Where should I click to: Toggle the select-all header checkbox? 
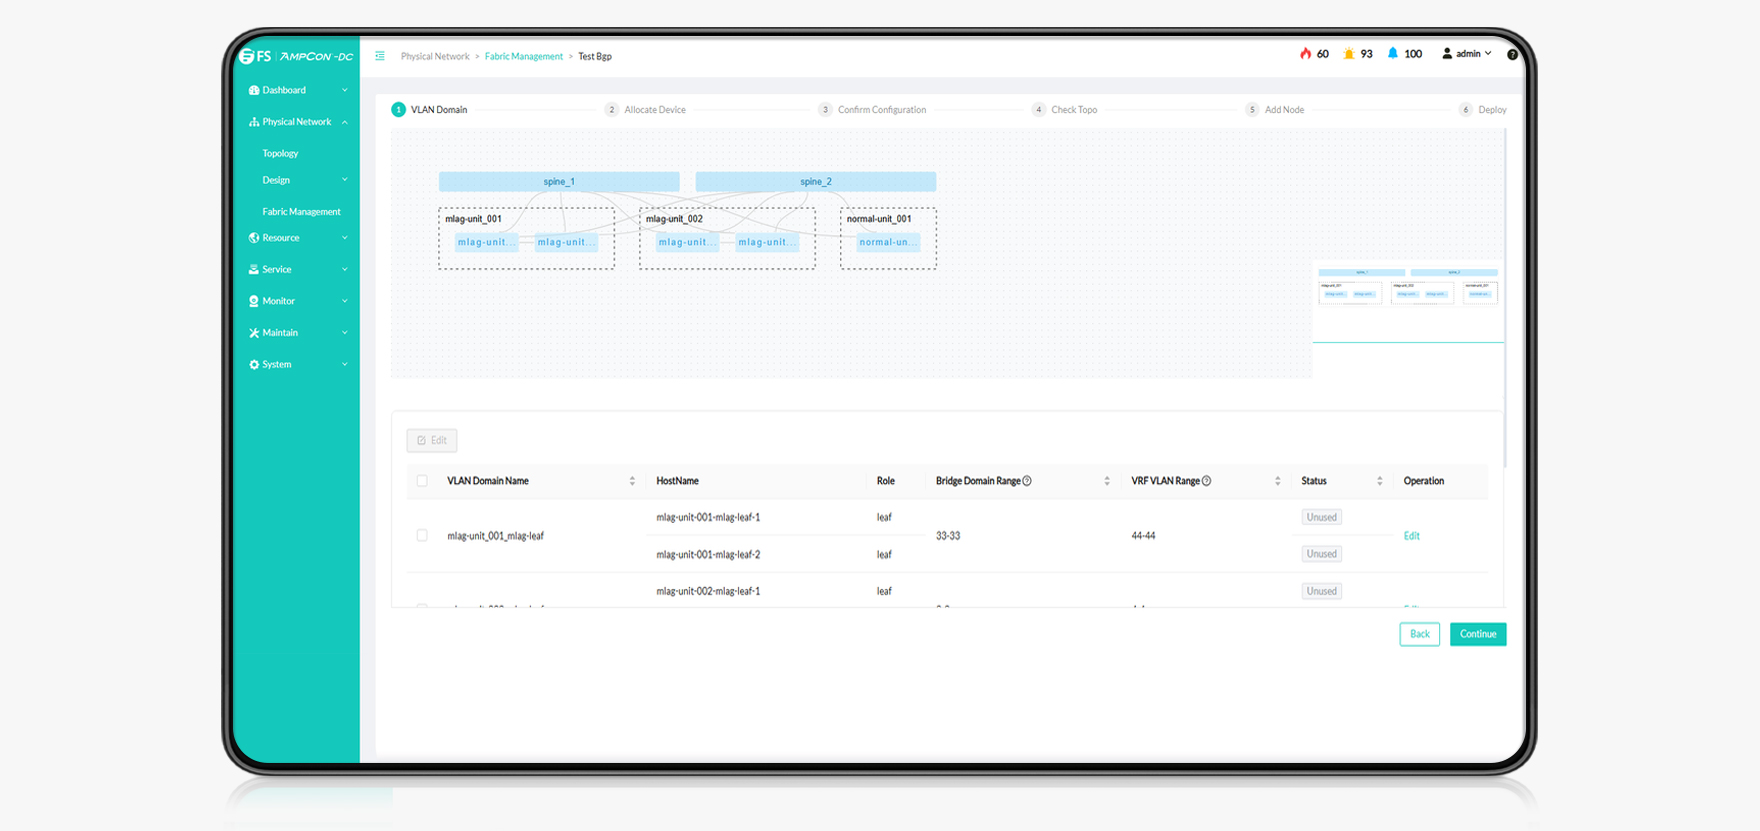tap(422, 481)
